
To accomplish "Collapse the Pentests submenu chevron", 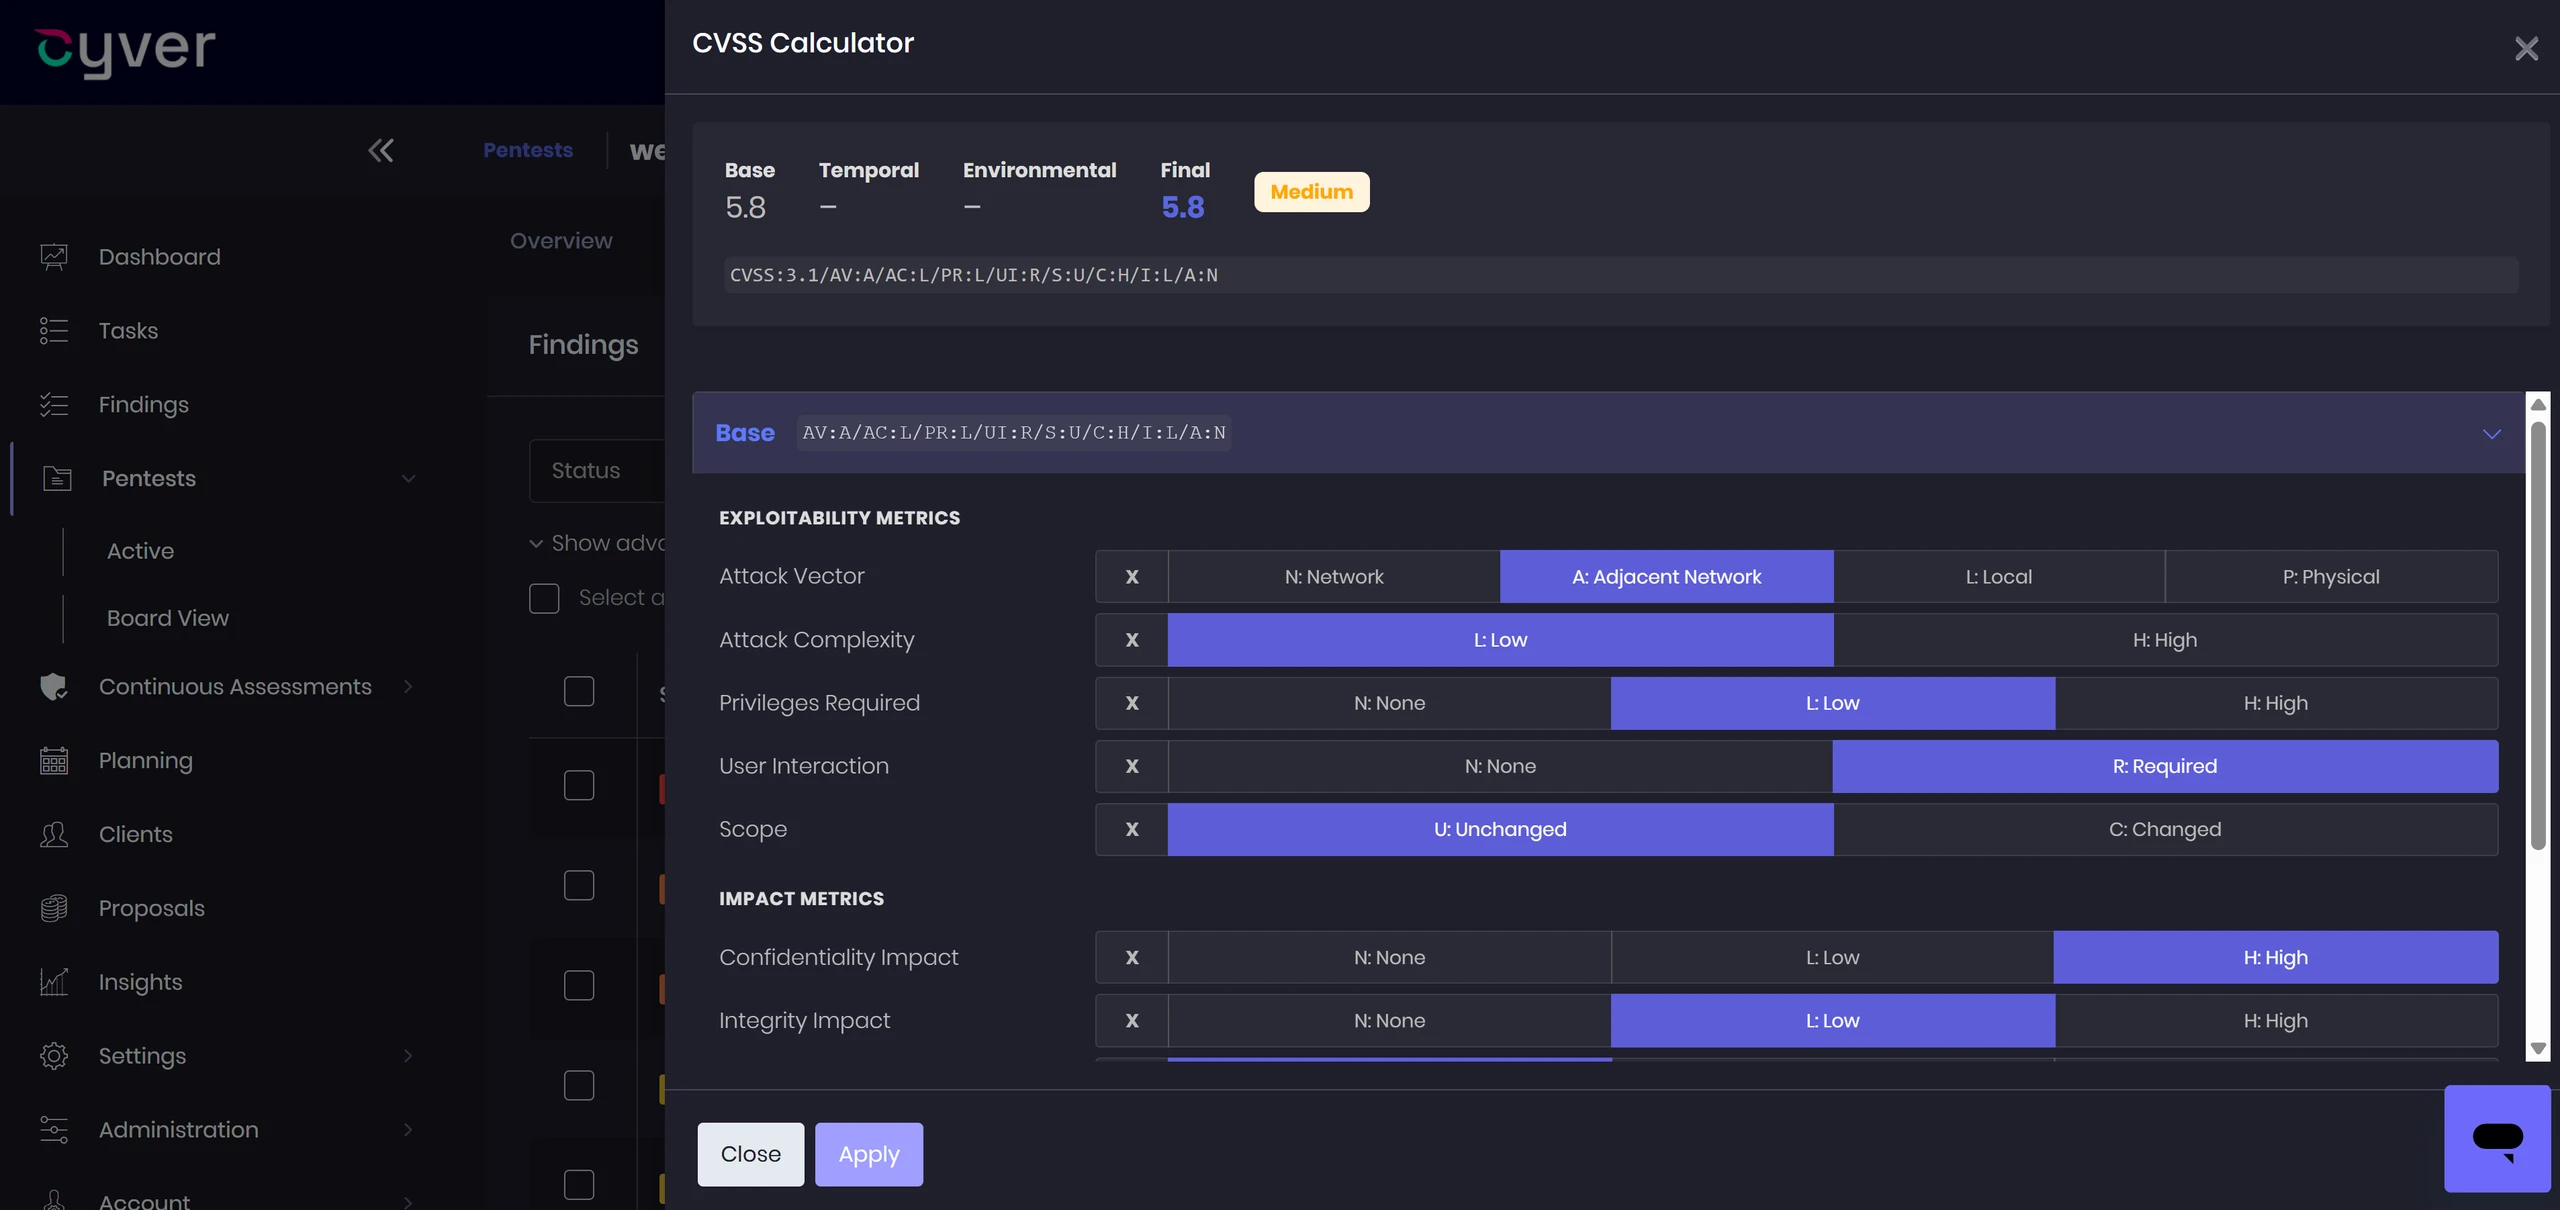I will pyautogui.click(x=408, y=479).
